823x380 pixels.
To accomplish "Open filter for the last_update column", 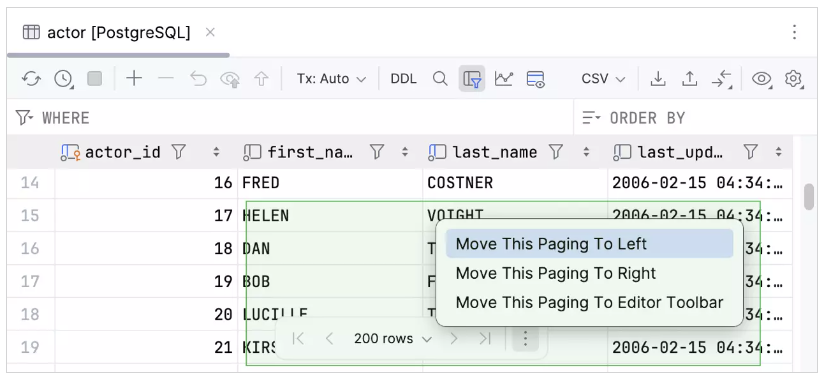I will point(751,153).
